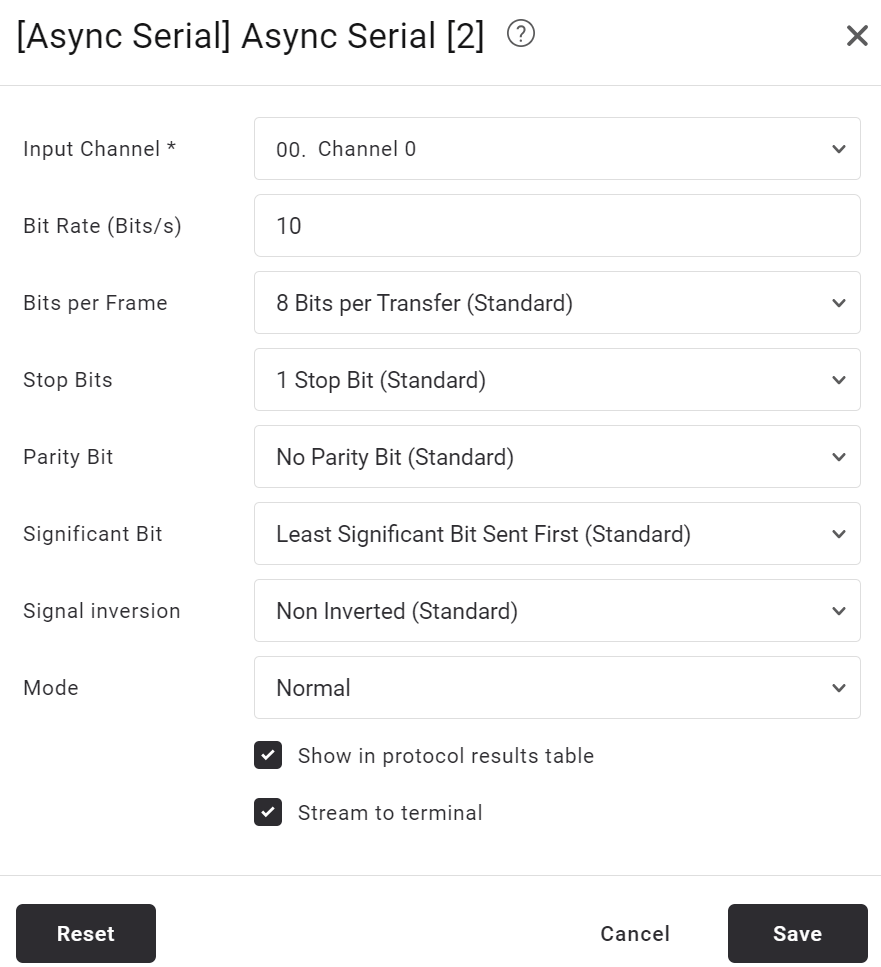Viewport: 881px width, 967px height.
Task: Open the Parity Bit dropdown
Action: [557, 457]
